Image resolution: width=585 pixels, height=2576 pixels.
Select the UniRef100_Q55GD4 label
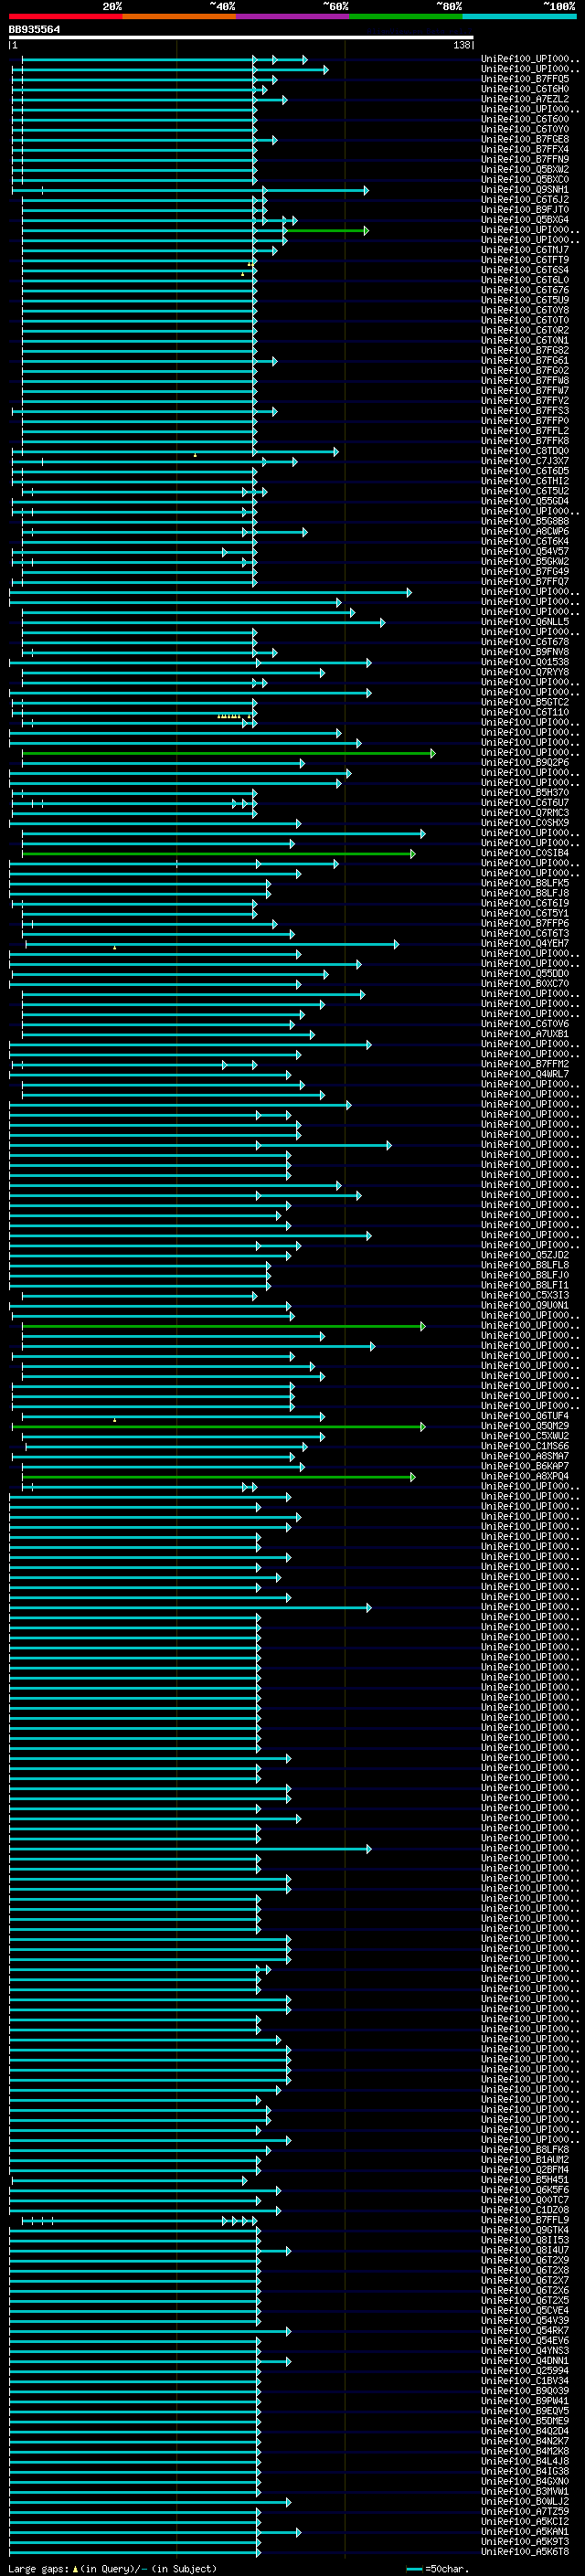click(525, 501)
